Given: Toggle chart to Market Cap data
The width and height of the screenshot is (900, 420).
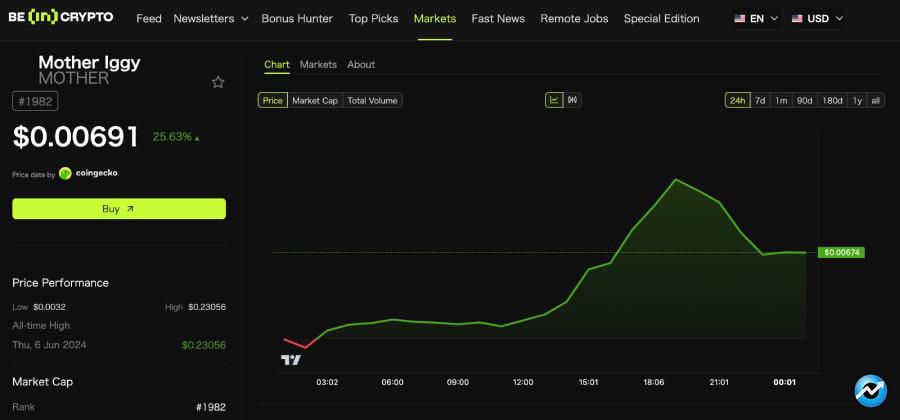Looking at the screenshot, I should pyautogui.click(x=314, y=100).
